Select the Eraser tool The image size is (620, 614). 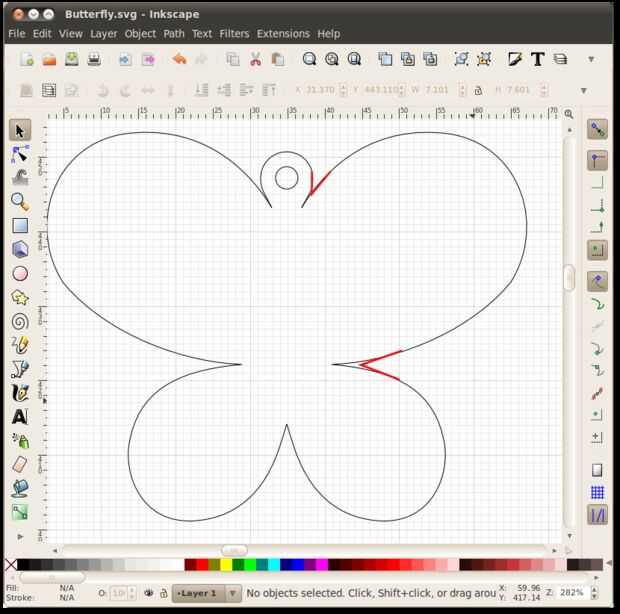pos(20,464)
